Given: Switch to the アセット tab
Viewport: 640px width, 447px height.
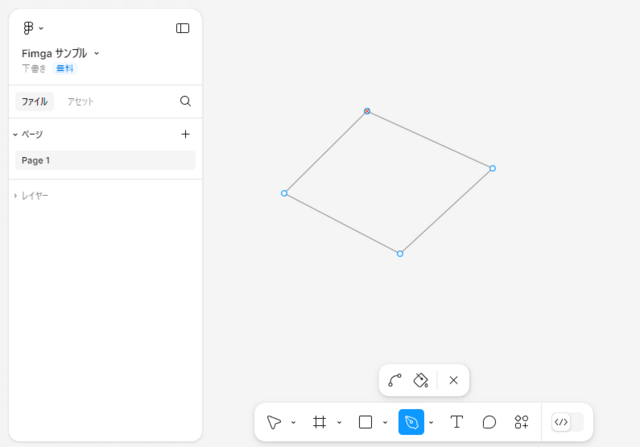Looking at the screenshot, I should click(x=80, y=102).
